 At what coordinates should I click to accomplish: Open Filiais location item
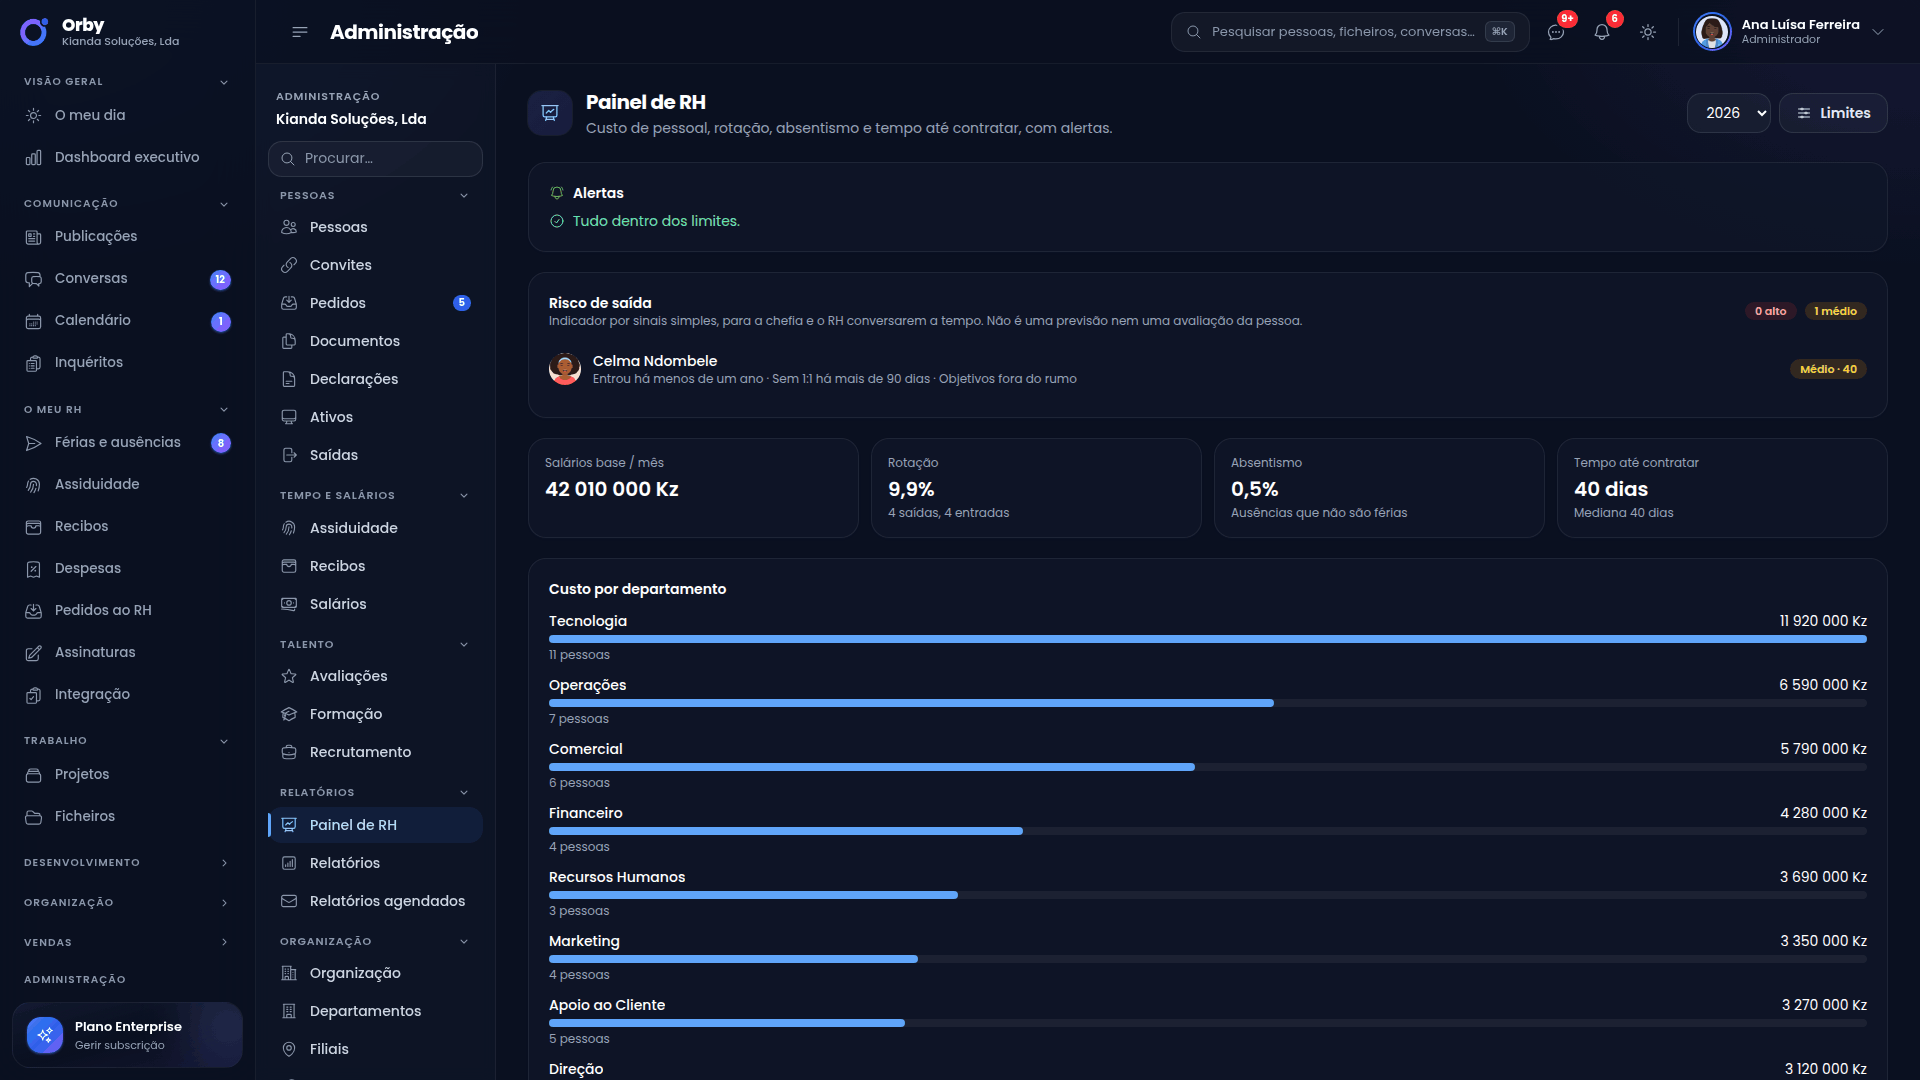(375, 1049)
